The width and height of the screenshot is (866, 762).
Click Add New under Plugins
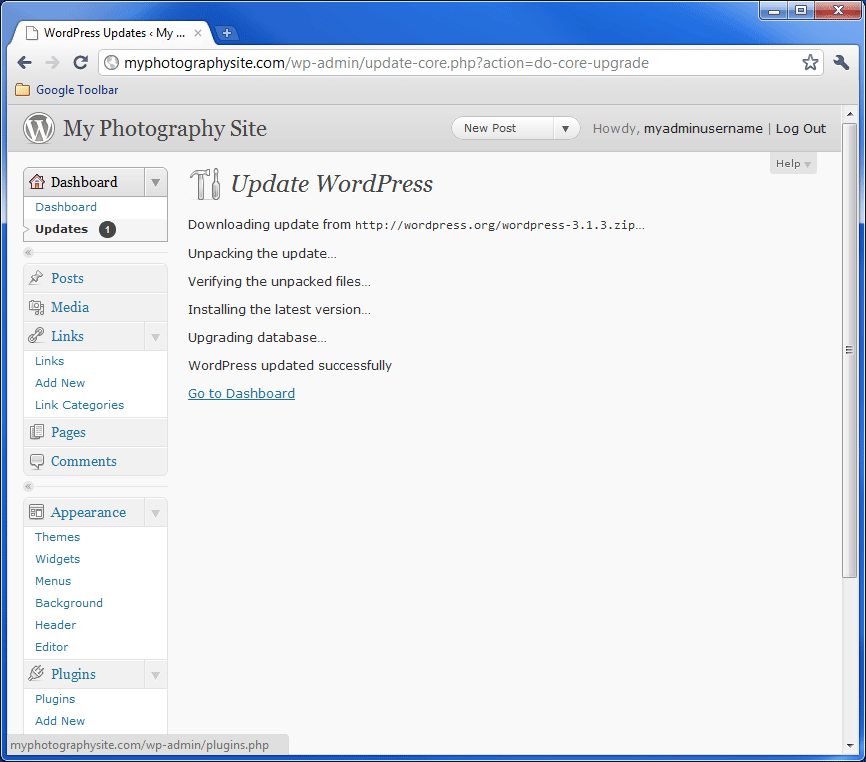pos(60,721)
